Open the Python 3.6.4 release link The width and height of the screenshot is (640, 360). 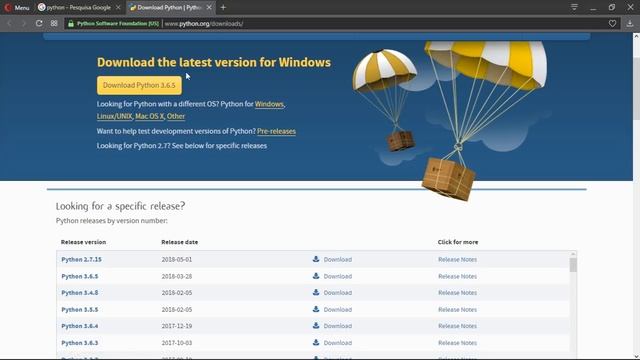click(80, 326)
